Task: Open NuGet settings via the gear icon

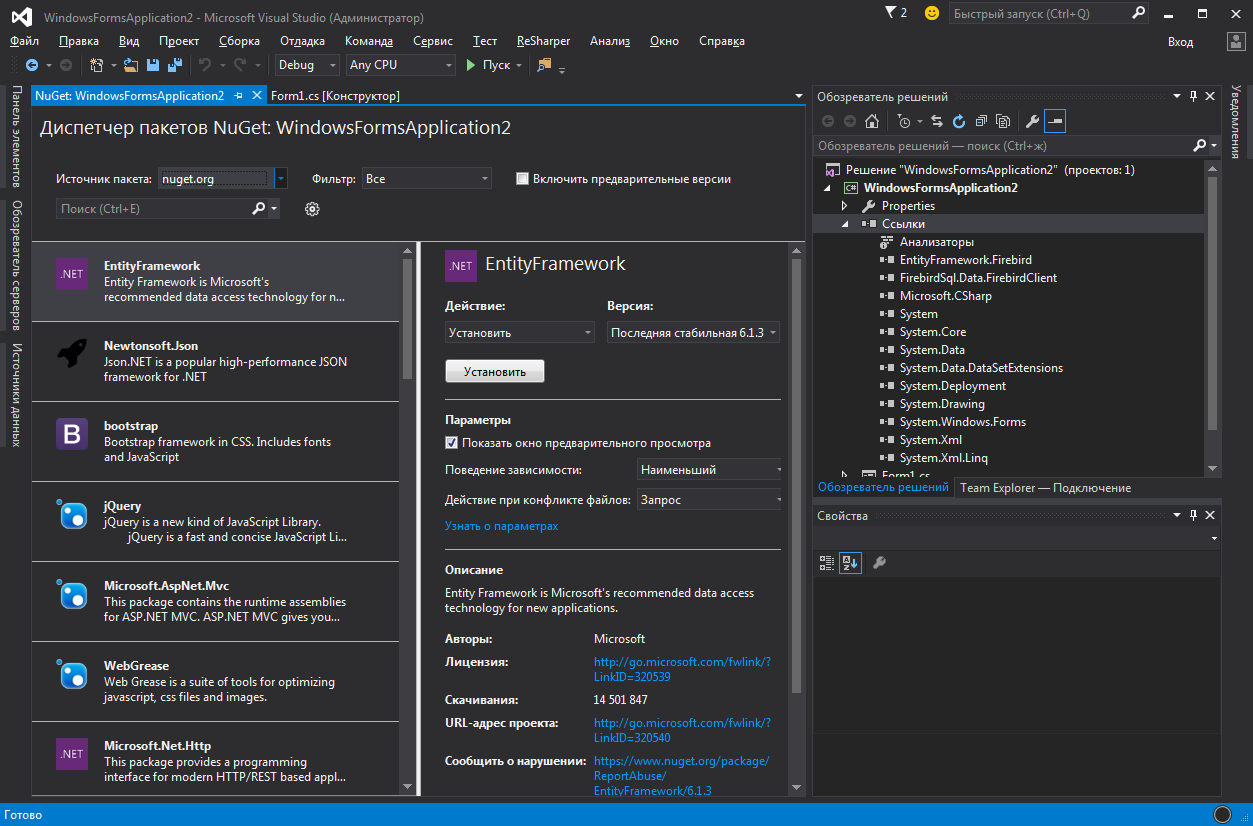Action: point(311,208)
